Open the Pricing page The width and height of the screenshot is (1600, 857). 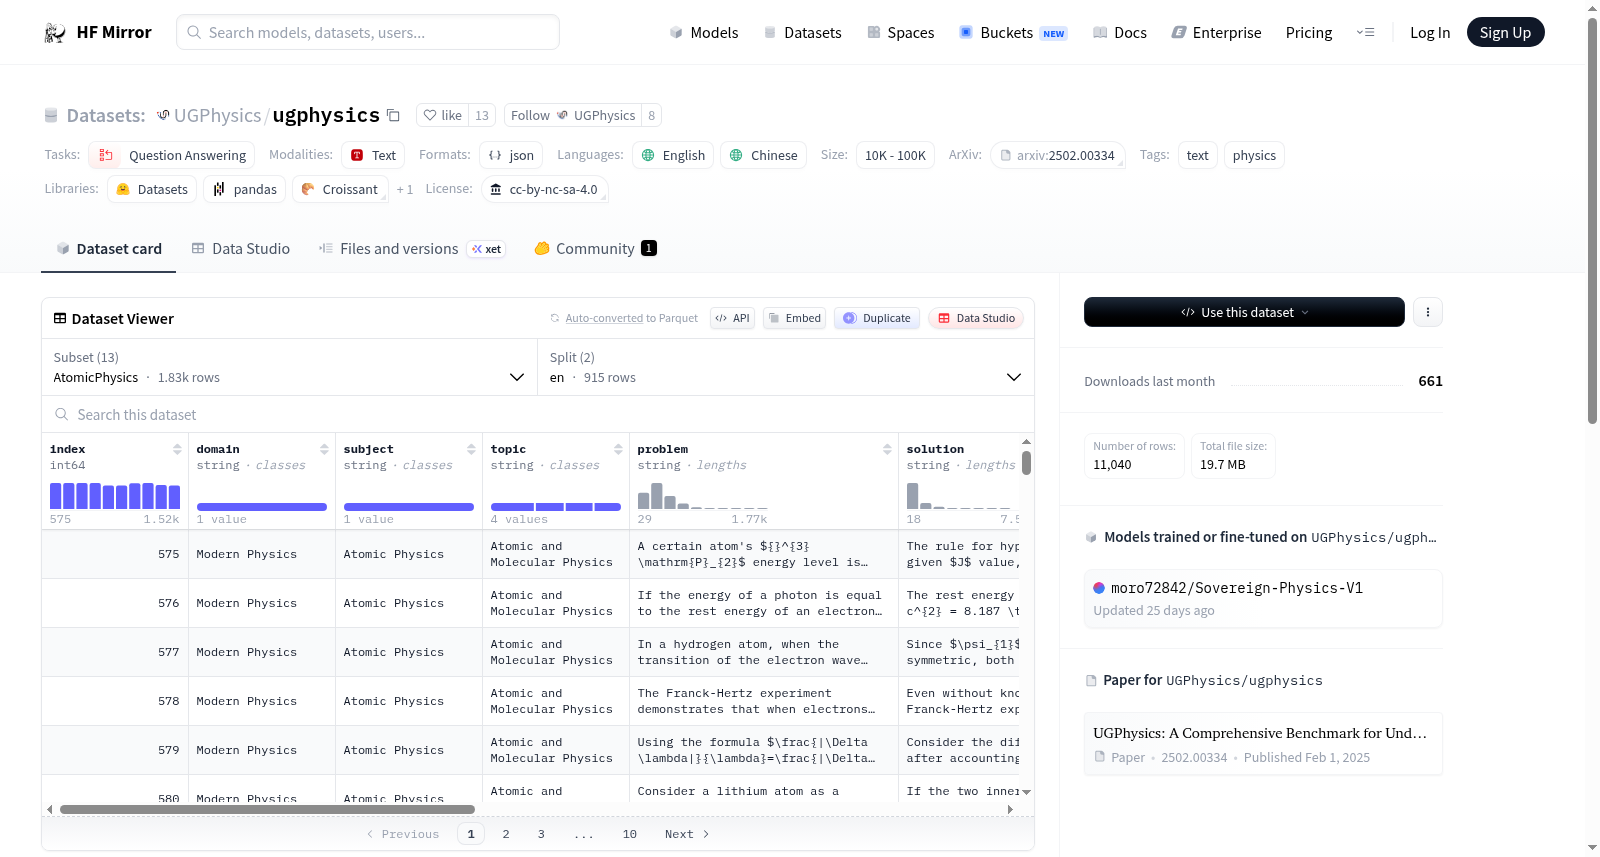coord(1309,33)
